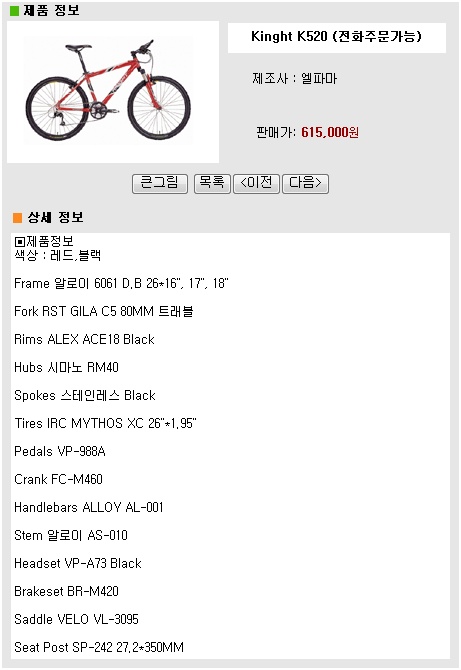Click the Fork RST GILA C5 line
Screen dimensions: 461x670
[104, 311]
